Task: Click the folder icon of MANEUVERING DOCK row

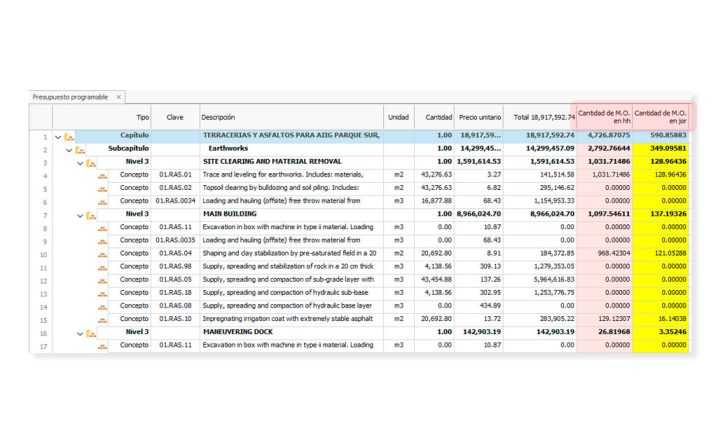Action: click(91, 333)
